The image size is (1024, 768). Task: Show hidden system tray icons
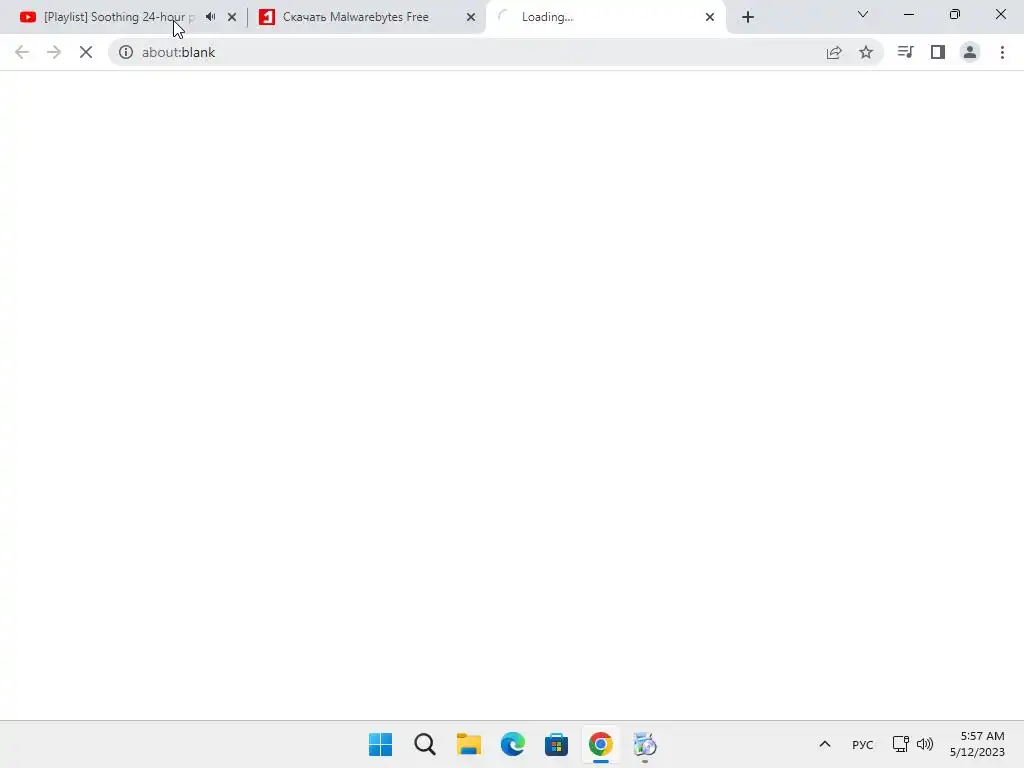(825, 744)
